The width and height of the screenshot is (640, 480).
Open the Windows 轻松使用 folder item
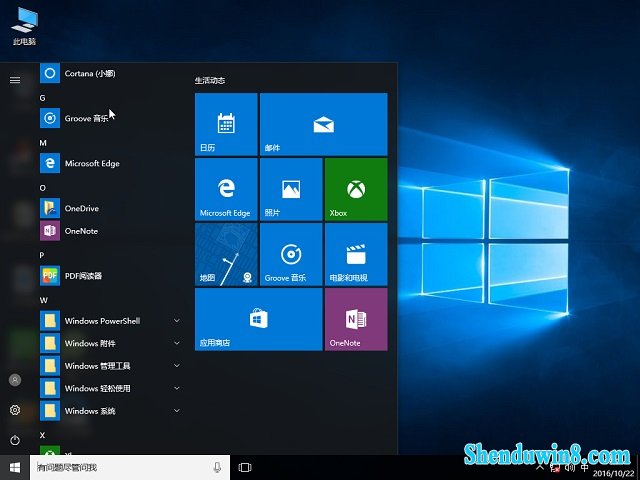point(110,388)
